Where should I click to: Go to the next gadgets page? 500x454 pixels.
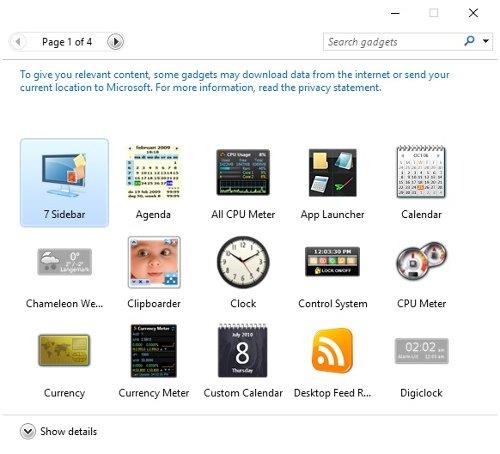pyautogui.click(x=115, y=42)
